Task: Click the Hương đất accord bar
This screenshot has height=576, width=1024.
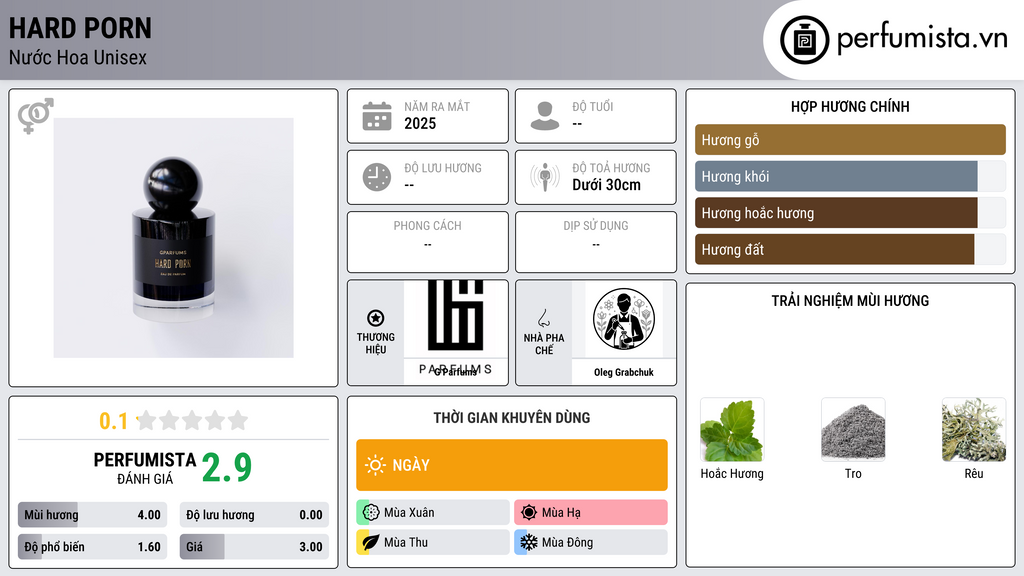Action: coord(850,249)
